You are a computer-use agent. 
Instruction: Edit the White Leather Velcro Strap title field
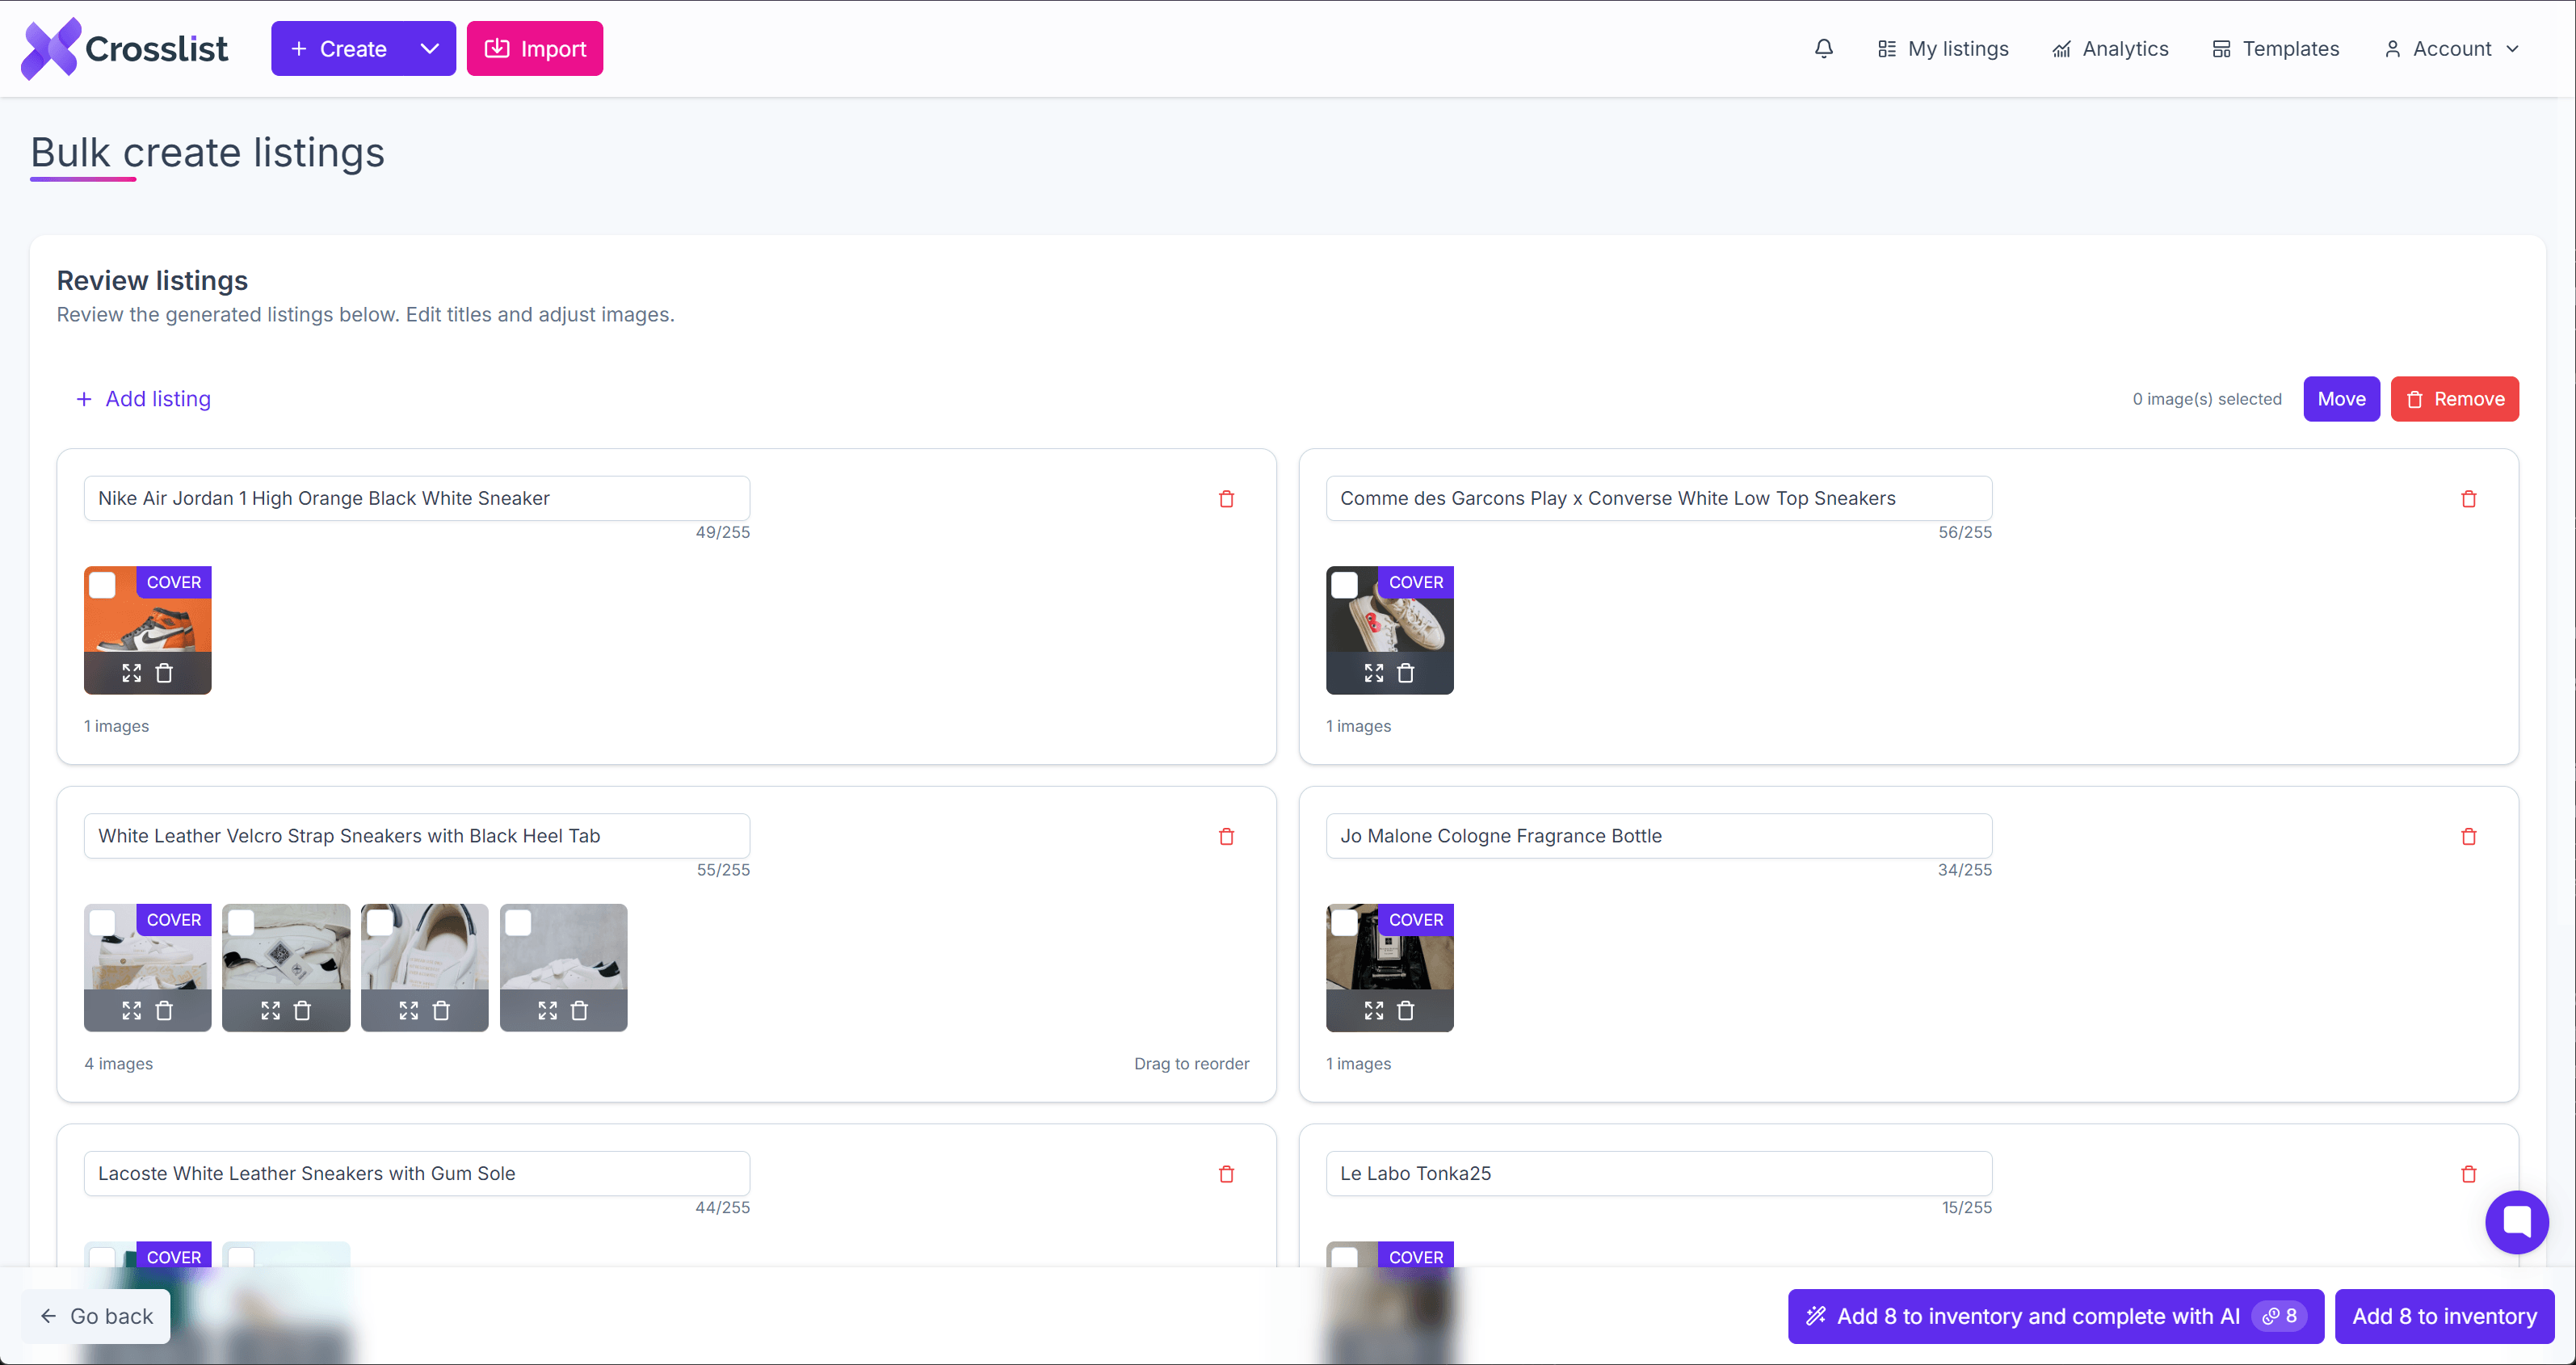pyautogui.click(x=417, y=836)
